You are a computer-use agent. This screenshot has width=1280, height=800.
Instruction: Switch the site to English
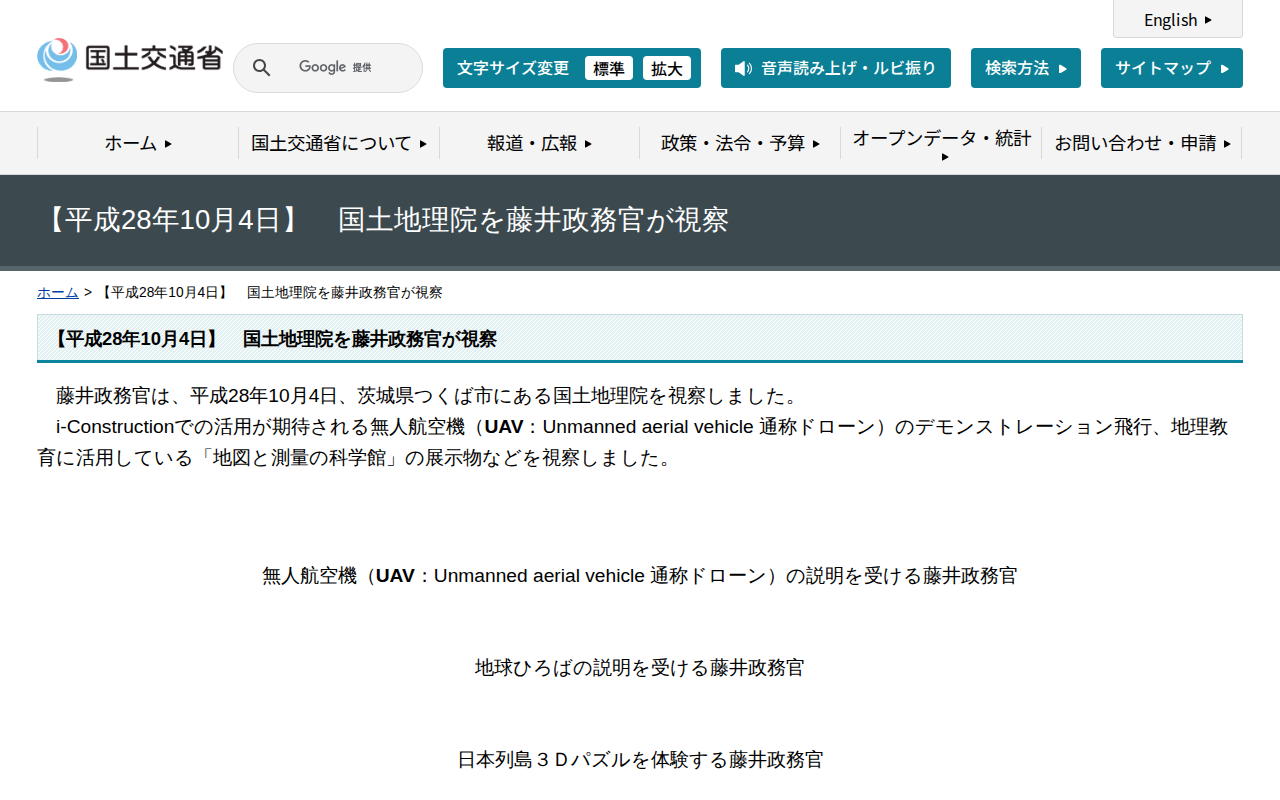(1171, 20)
